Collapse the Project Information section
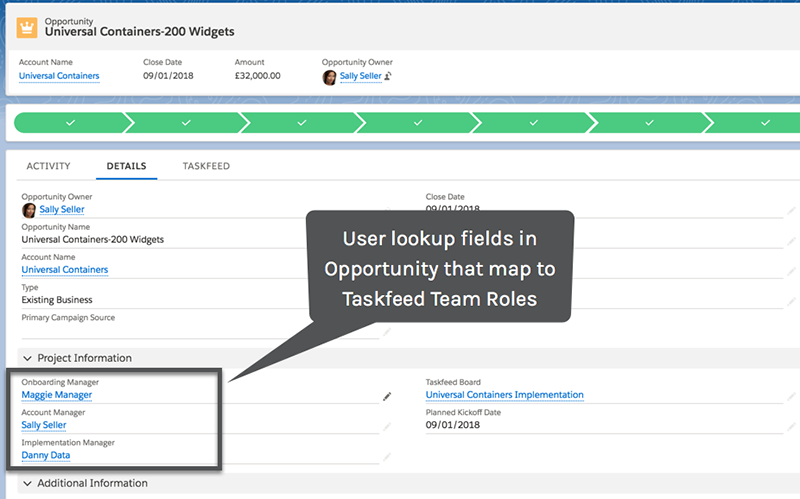800x499 pixels. coord(25,358)
